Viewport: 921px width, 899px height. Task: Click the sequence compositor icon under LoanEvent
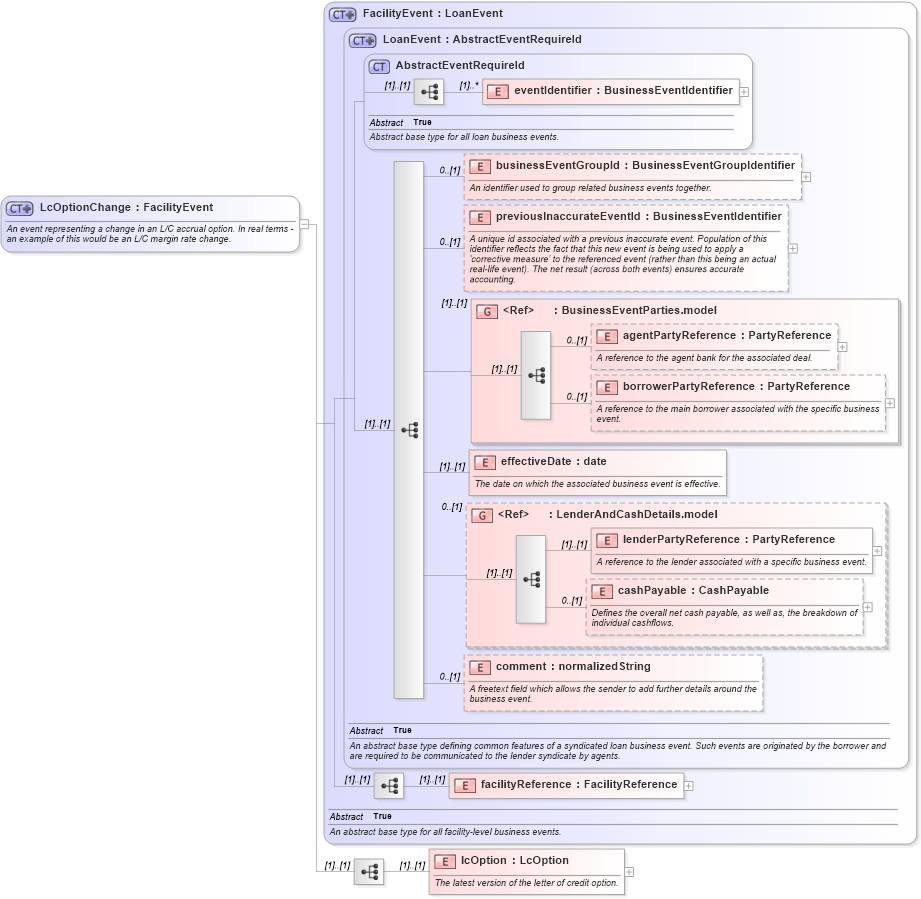coord(408,428)
